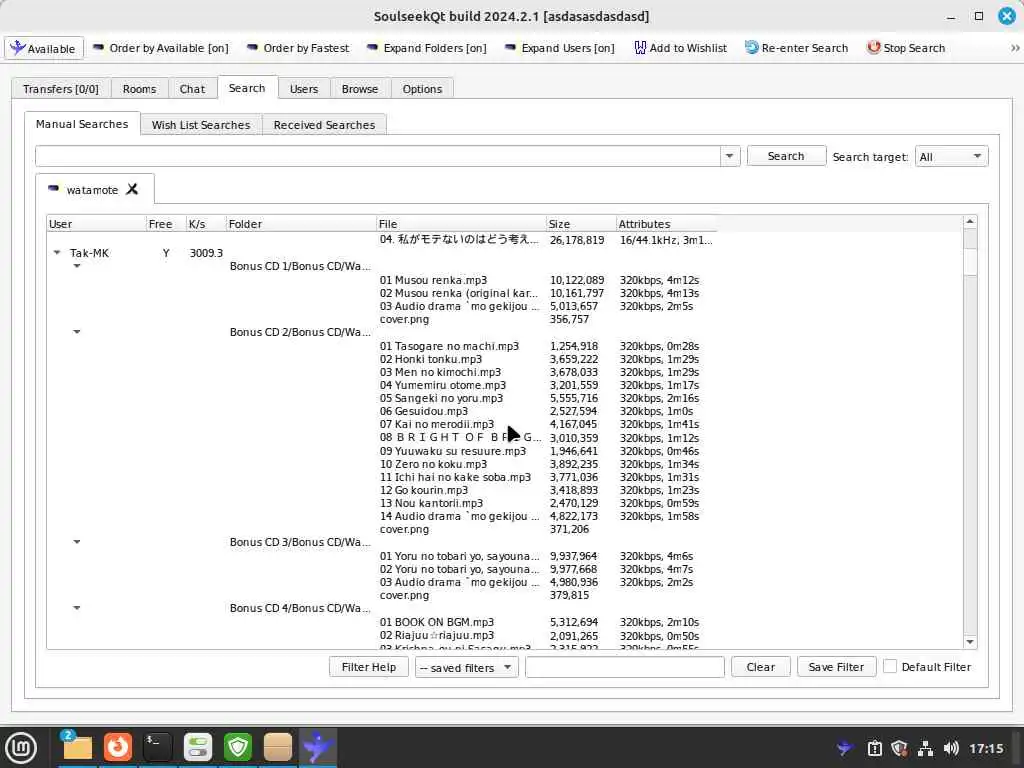
Task: Show more toolbar items chevron
Action: click(x=1015, y=48)
